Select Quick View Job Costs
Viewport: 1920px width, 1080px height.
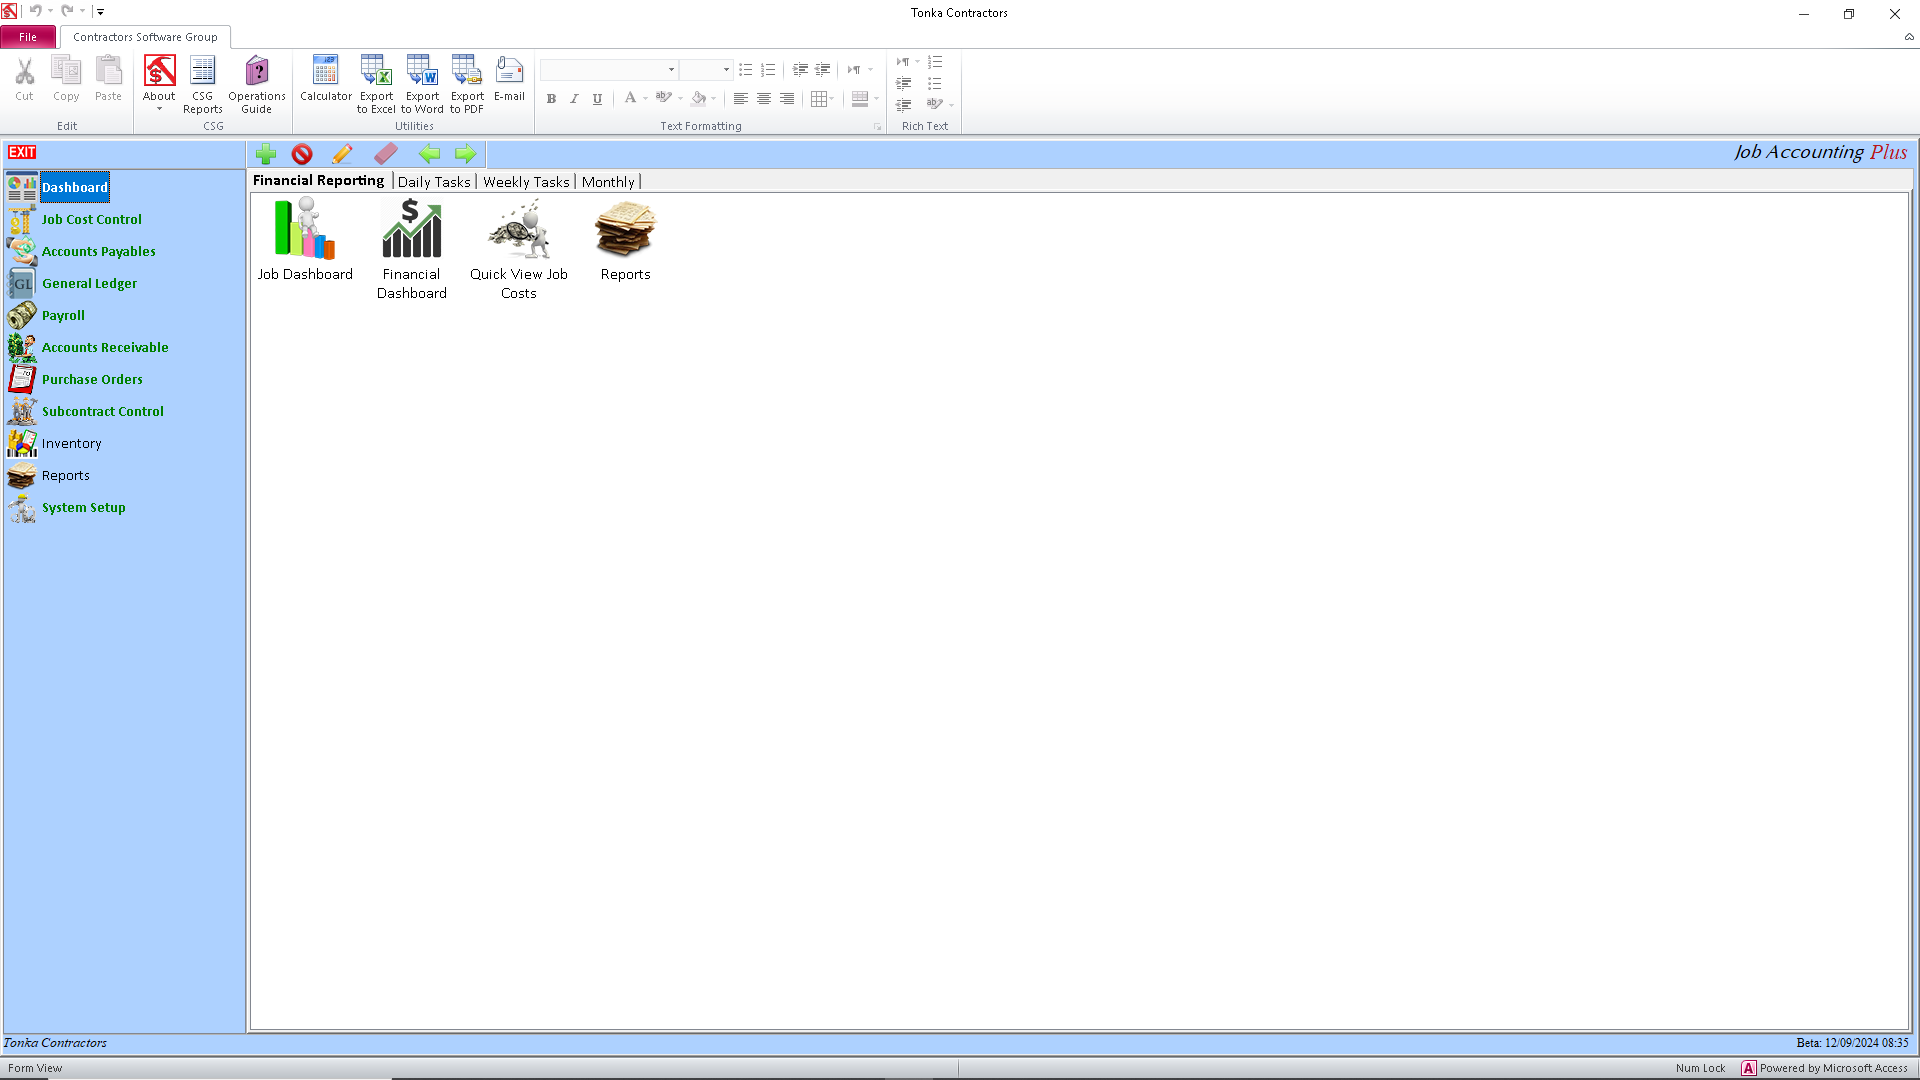coord(519,230)
